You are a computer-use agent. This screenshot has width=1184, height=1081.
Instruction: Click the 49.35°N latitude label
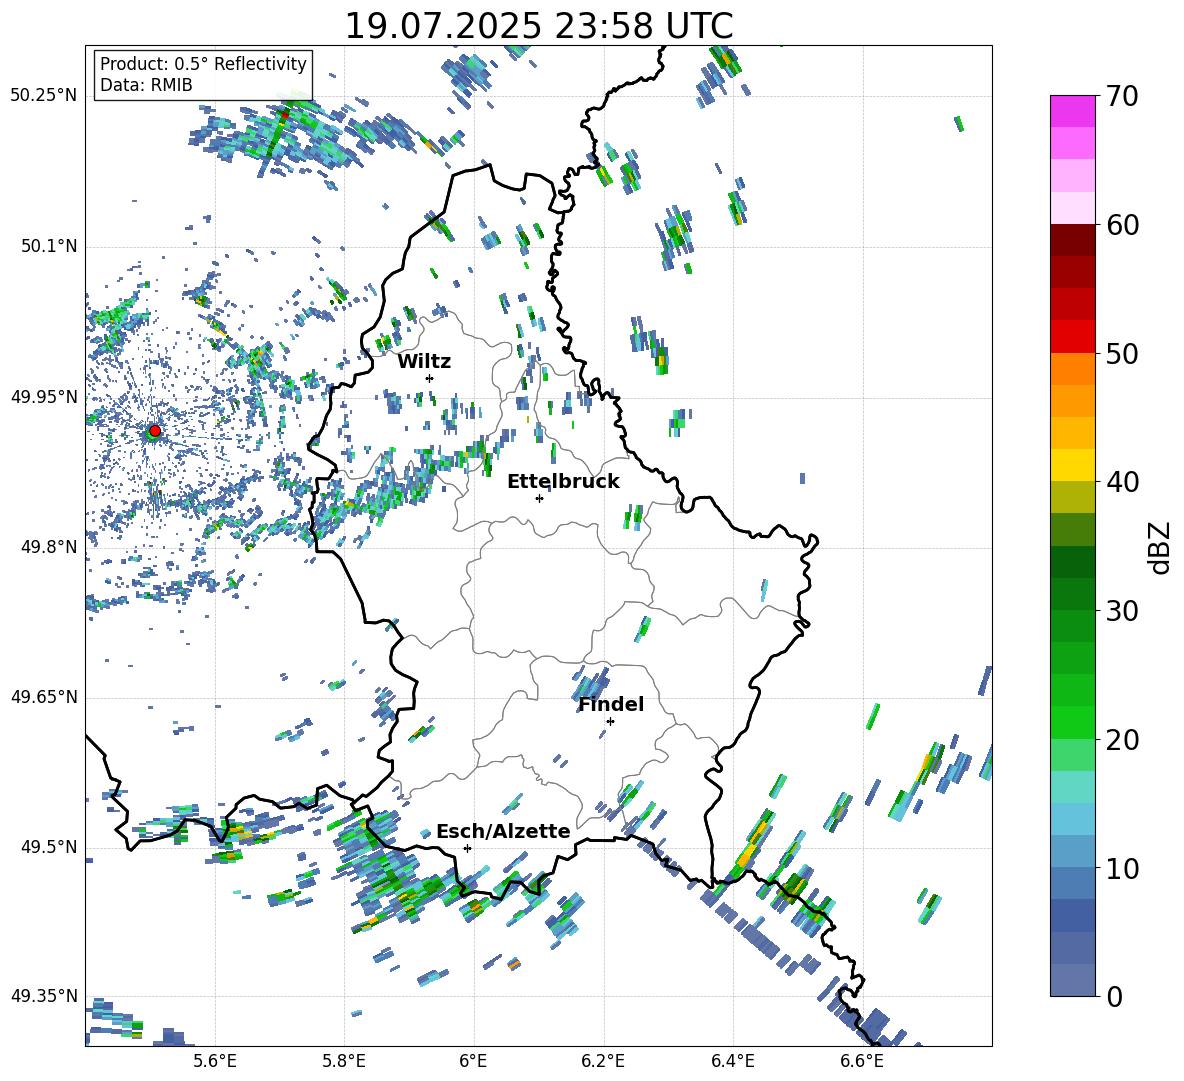[x=44, y=996]
